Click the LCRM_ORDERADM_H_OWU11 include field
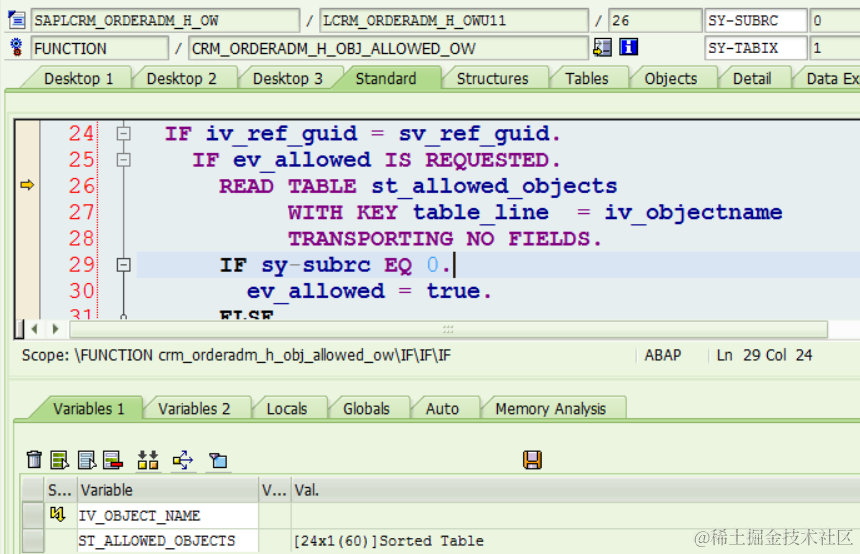The height and width of the screenshot is (554, 860). pos(454,20)
